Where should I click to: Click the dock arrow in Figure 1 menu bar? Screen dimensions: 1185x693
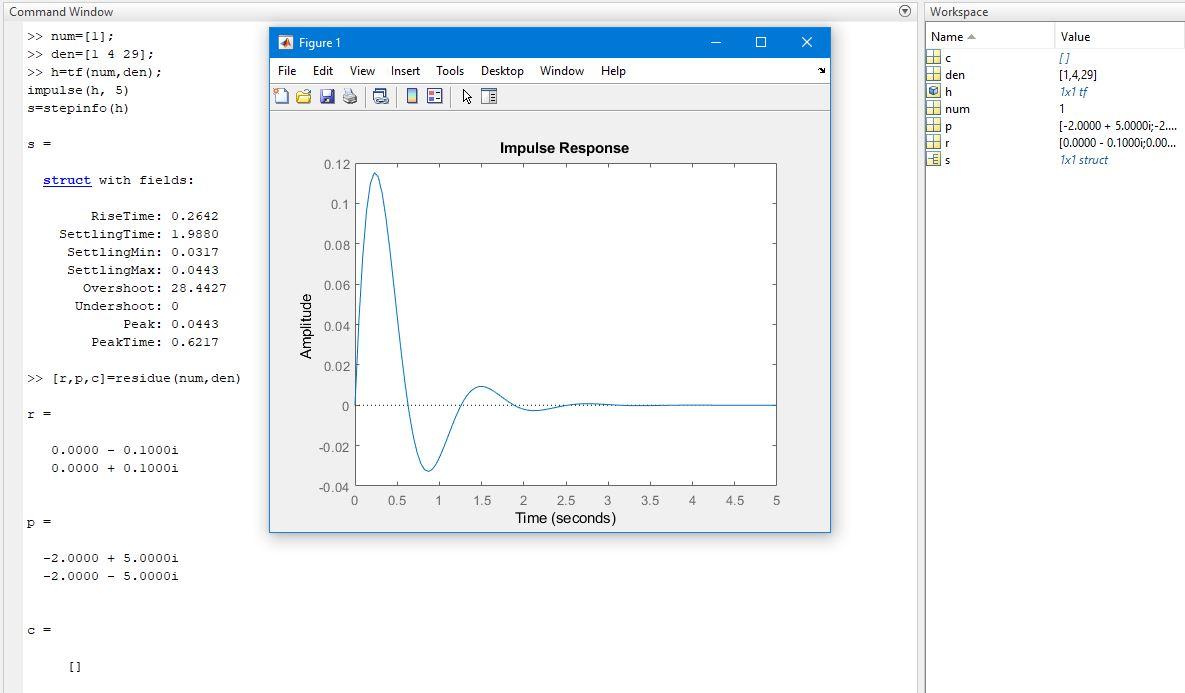(x=821, y=70)
